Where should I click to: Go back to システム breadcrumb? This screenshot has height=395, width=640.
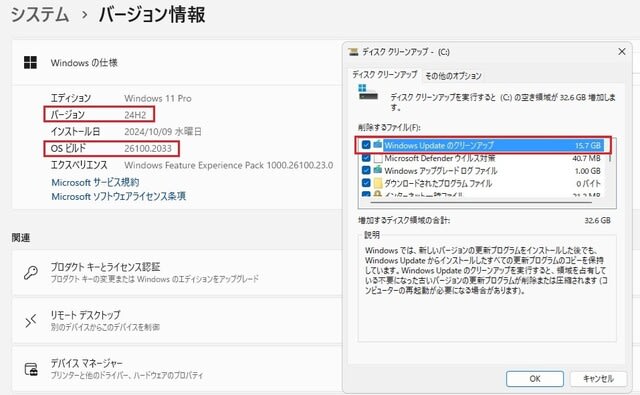[40, 15]
